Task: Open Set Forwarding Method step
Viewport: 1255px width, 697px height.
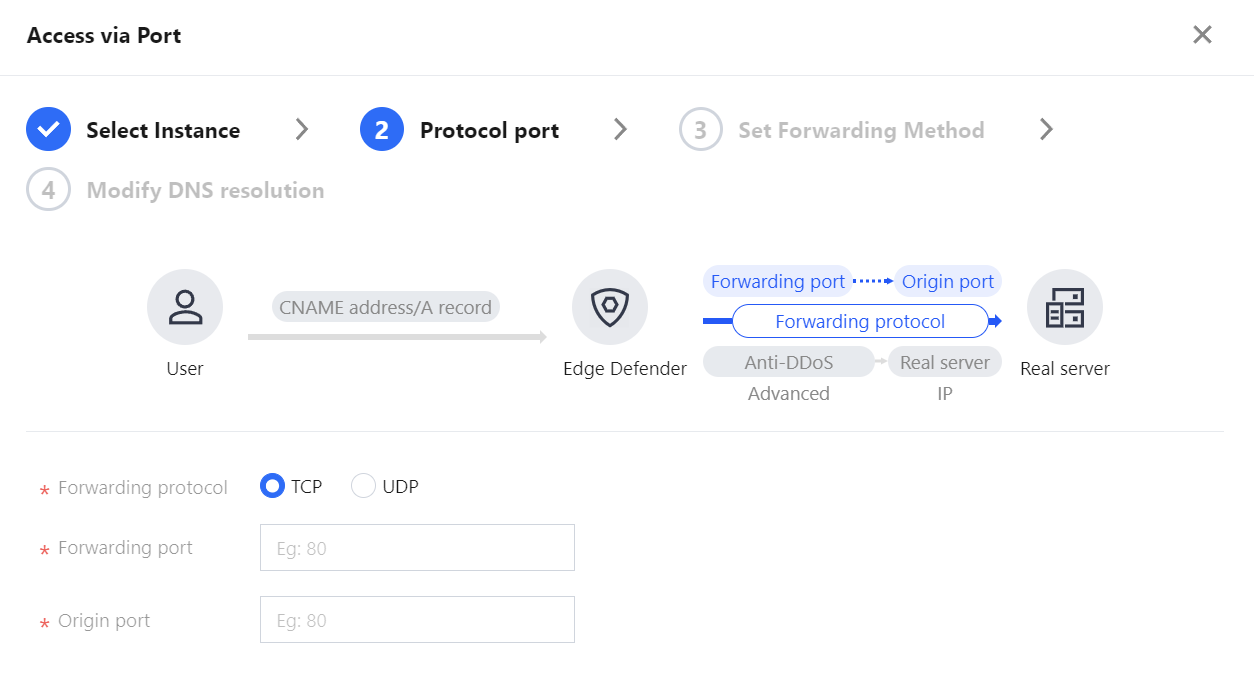Action: (x=861, y=130)
